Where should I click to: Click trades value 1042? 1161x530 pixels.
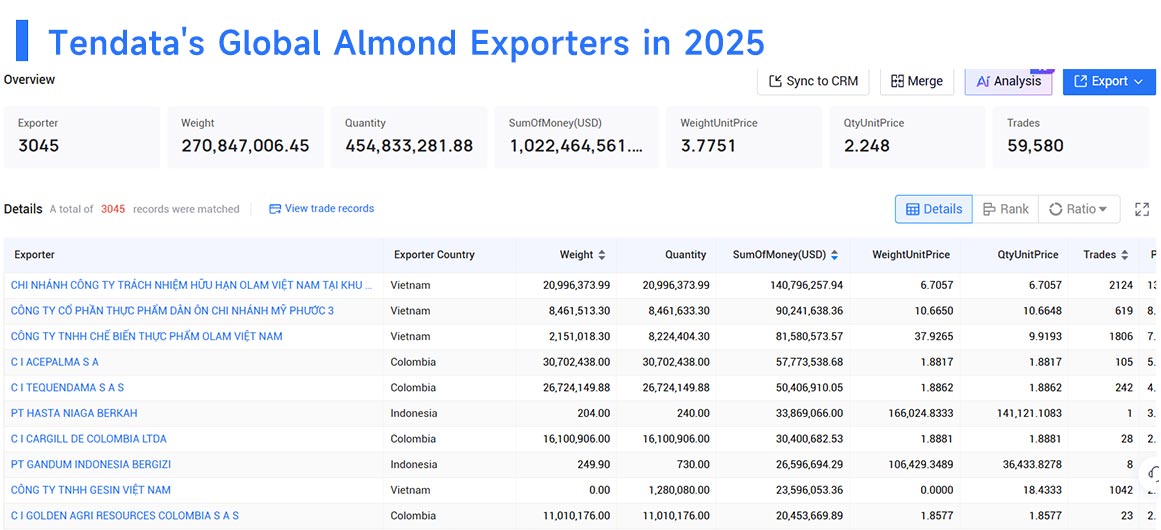tap(1121, 490)
